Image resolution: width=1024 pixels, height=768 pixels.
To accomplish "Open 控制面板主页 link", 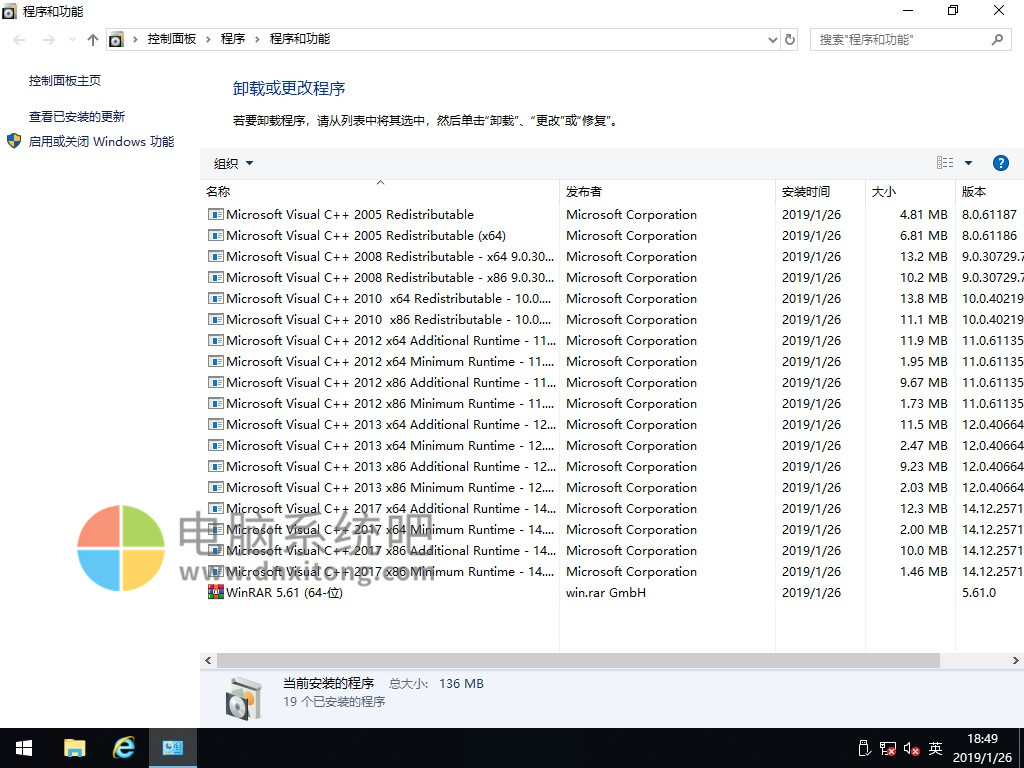I will click(65, 80).
